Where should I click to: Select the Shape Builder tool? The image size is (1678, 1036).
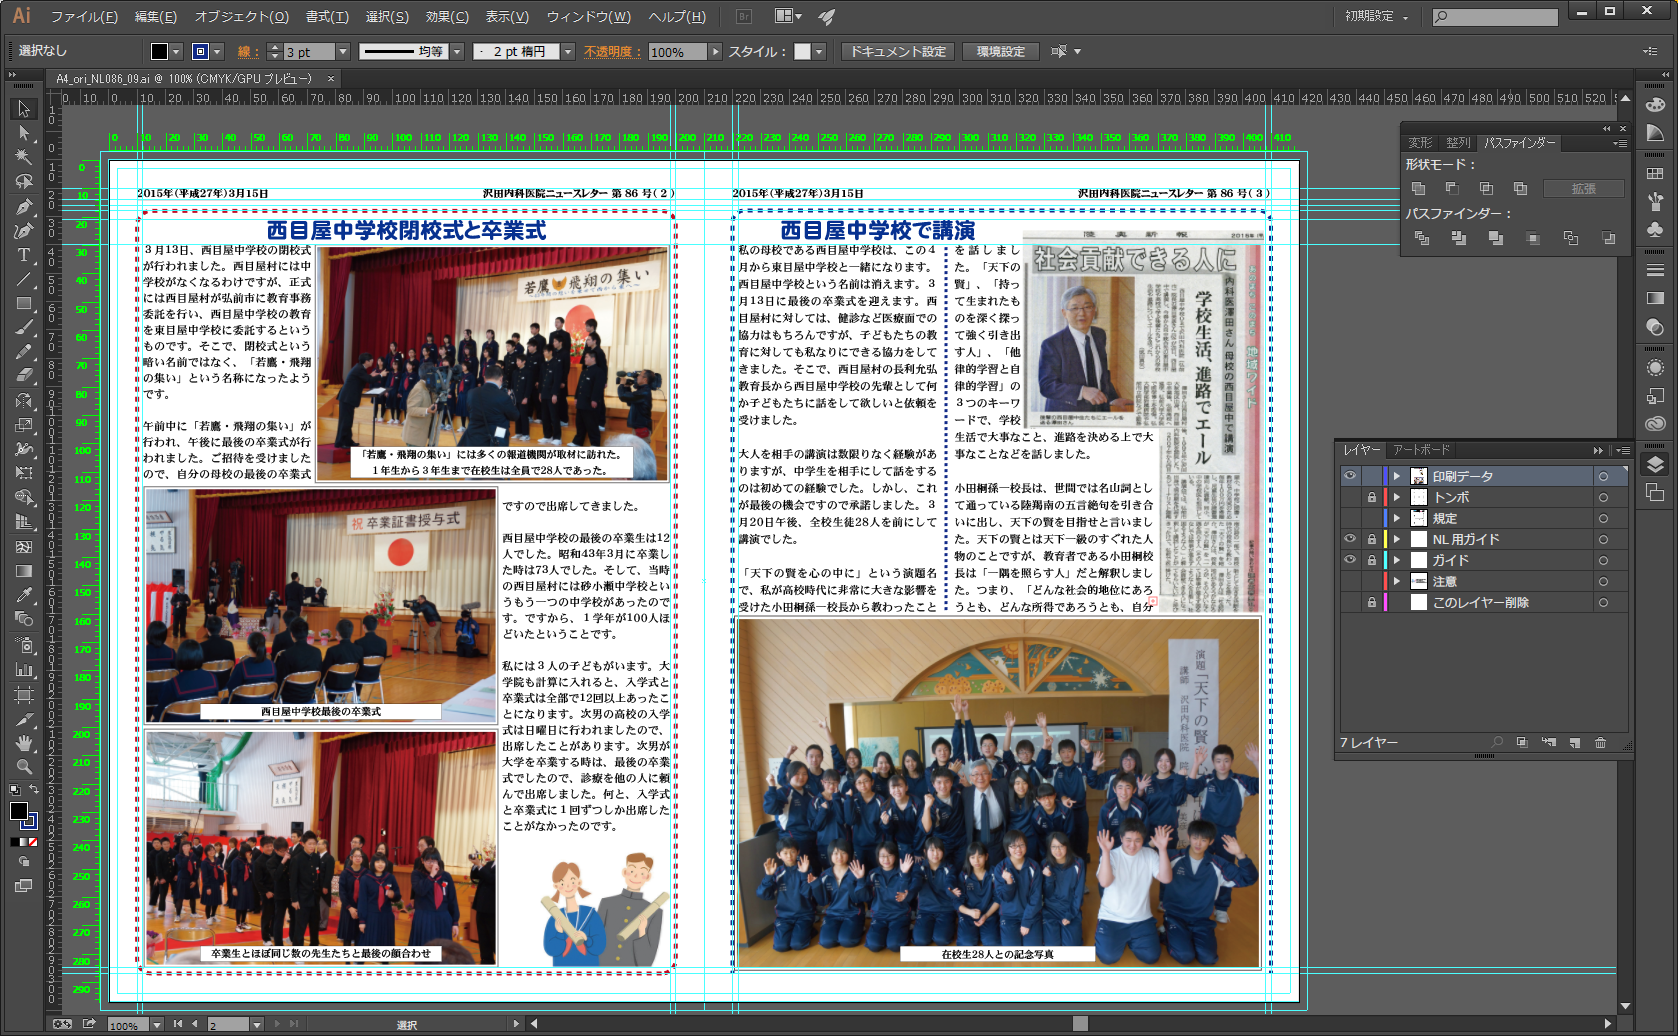pos(24,497)
